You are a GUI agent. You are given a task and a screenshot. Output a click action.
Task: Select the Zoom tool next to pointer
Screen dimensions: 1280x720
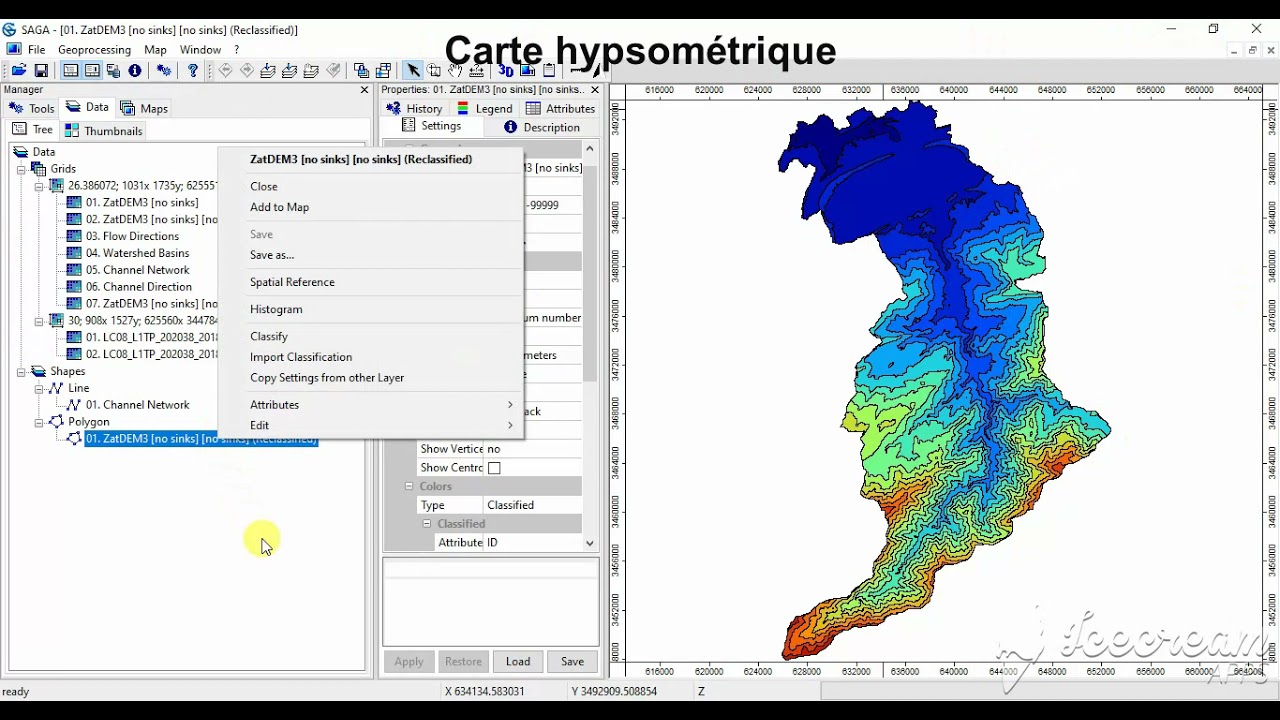(x=434, y=70)
